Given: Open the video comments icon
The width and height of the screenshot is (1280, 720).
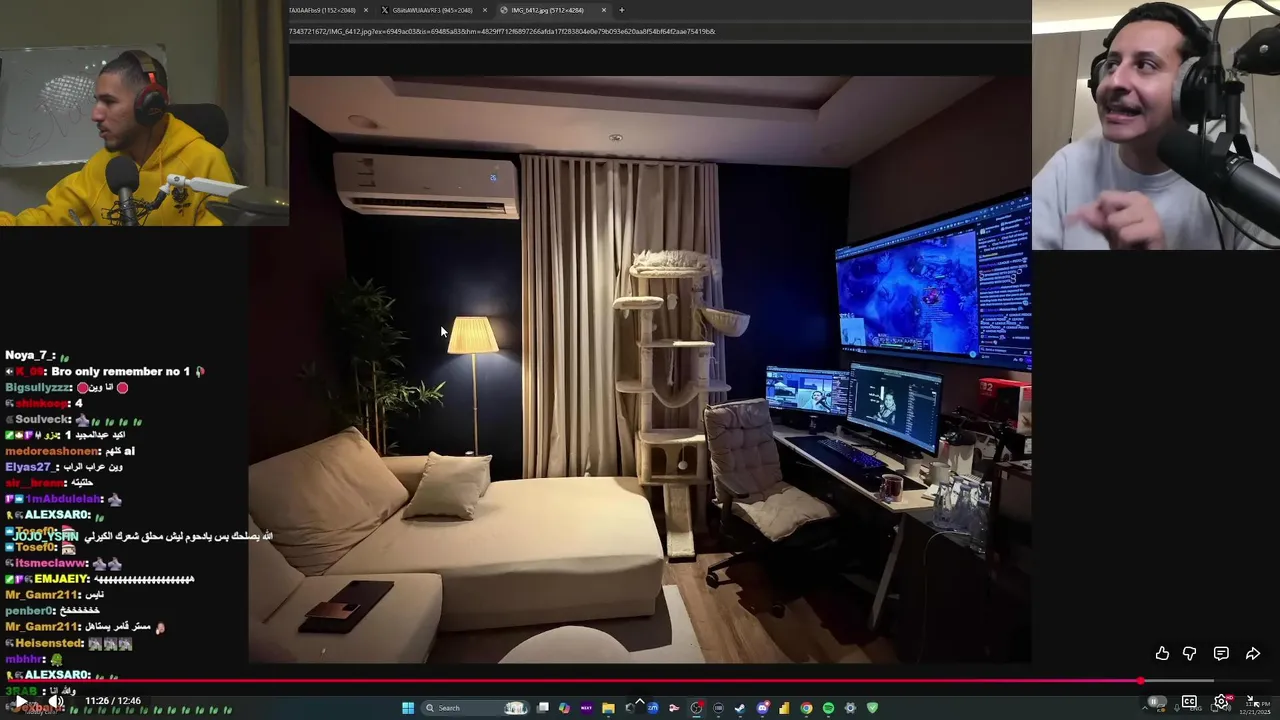Looking at the screenshot, I should (1221, 653).
